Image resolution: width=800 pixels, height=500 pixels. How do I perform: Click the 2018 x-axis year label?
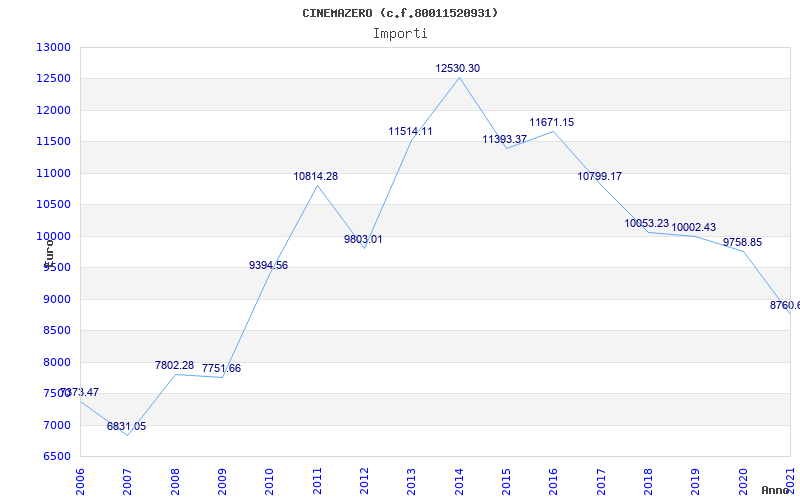point(648,482)
